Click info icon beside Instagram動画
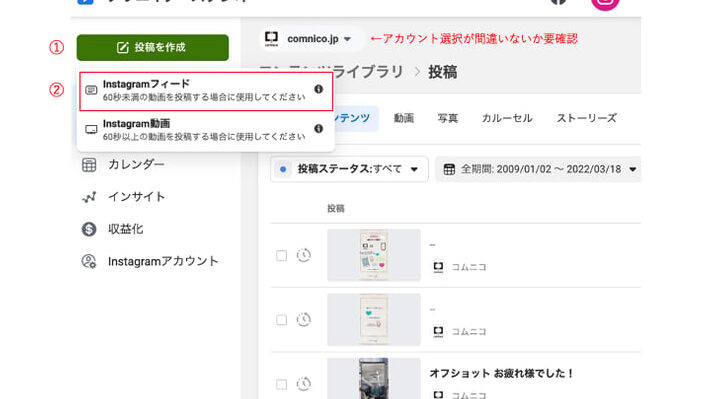711x399 pixels. (x=319, y=129)
